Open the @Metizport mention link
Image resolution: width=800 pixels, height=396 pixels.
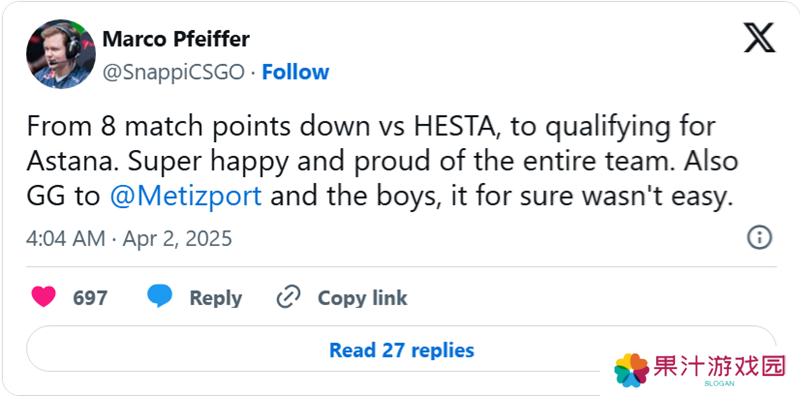(186, 196)
